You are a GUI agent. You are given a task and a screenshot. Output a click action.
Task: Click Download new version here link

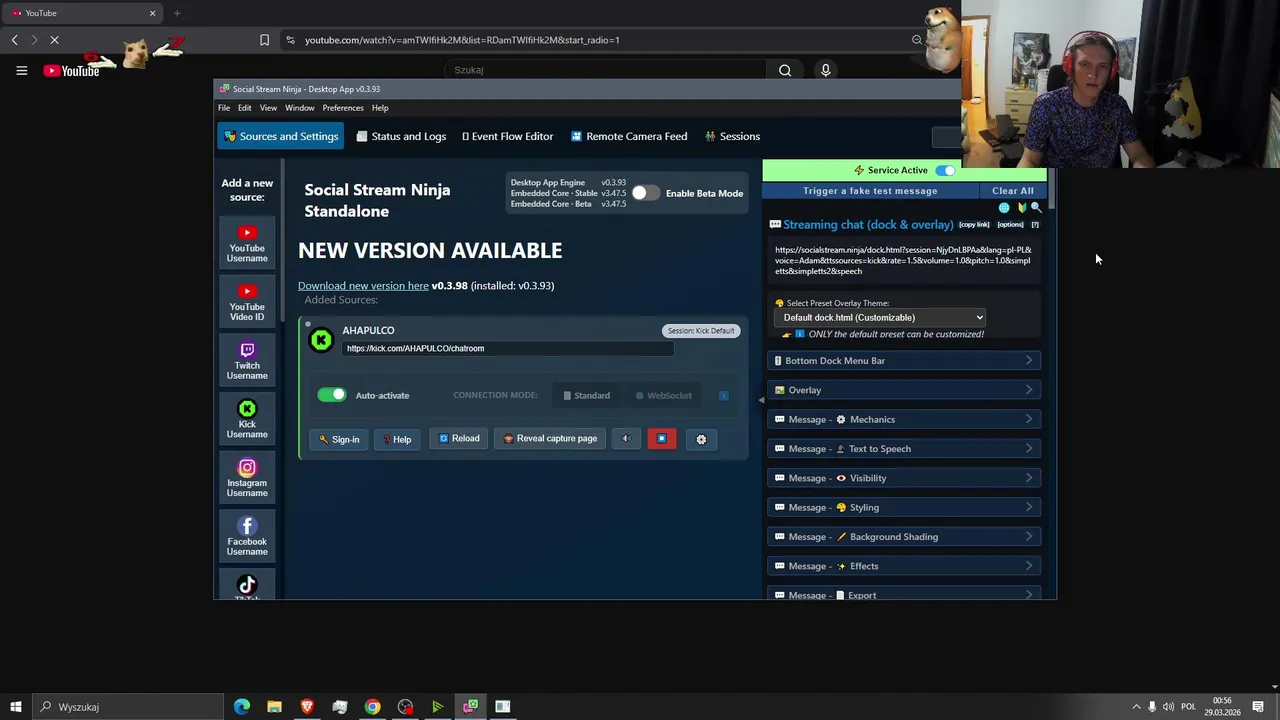coord(363,286)
